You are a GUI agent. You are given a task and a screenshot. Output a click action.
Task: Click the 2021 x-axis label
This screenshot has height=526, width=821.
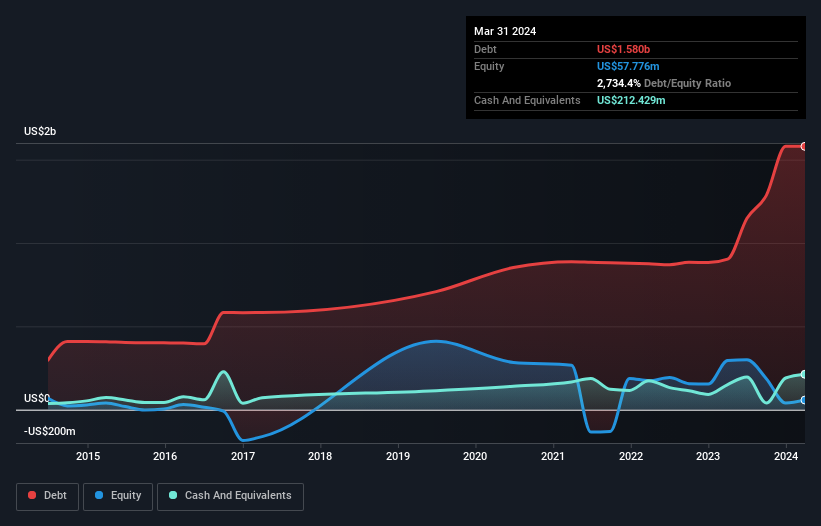[552, 456]
